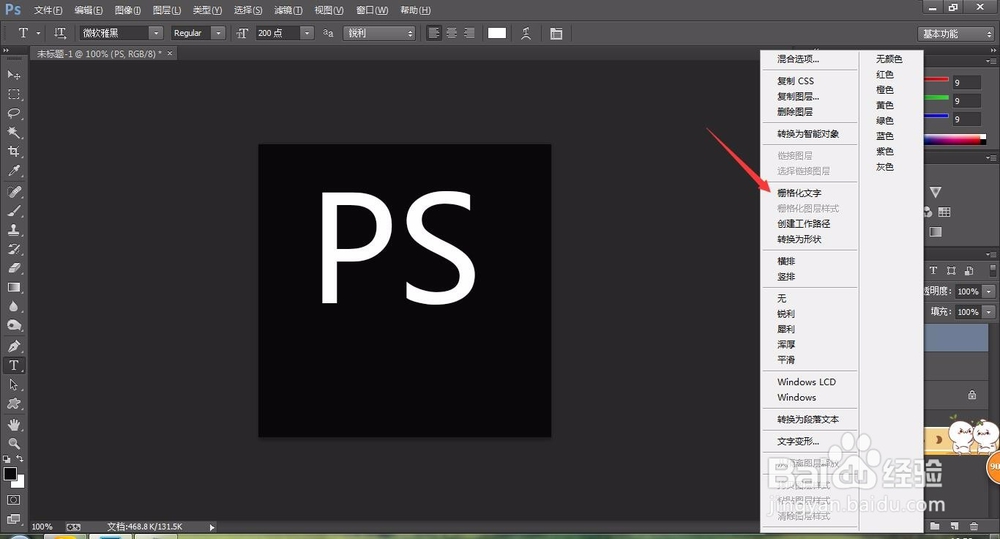Change screen mode at toolbox bottom
This screenshot has width=1000, height=539.
click(x=13, y=519)
